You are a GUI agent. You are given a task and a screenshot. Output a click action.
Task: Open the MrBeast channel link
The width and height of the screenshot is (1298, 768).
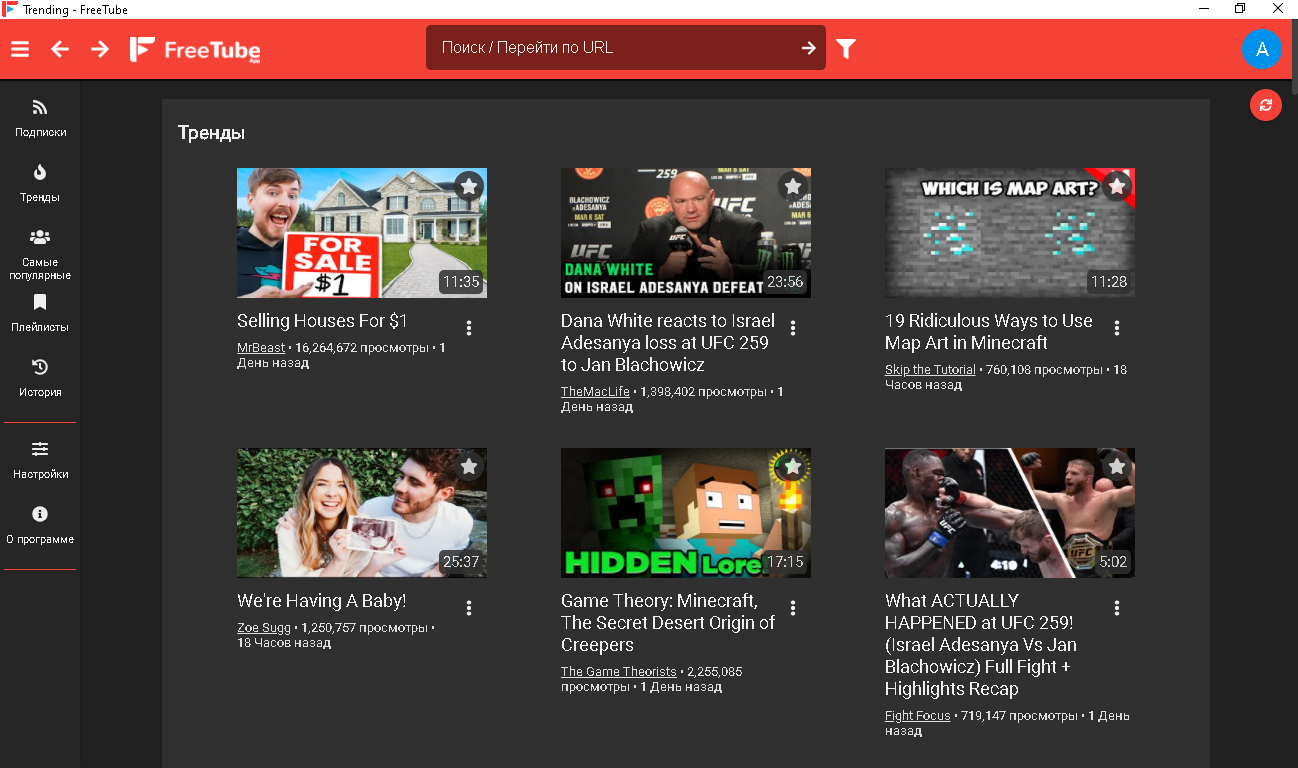click(x=261, y=348)
